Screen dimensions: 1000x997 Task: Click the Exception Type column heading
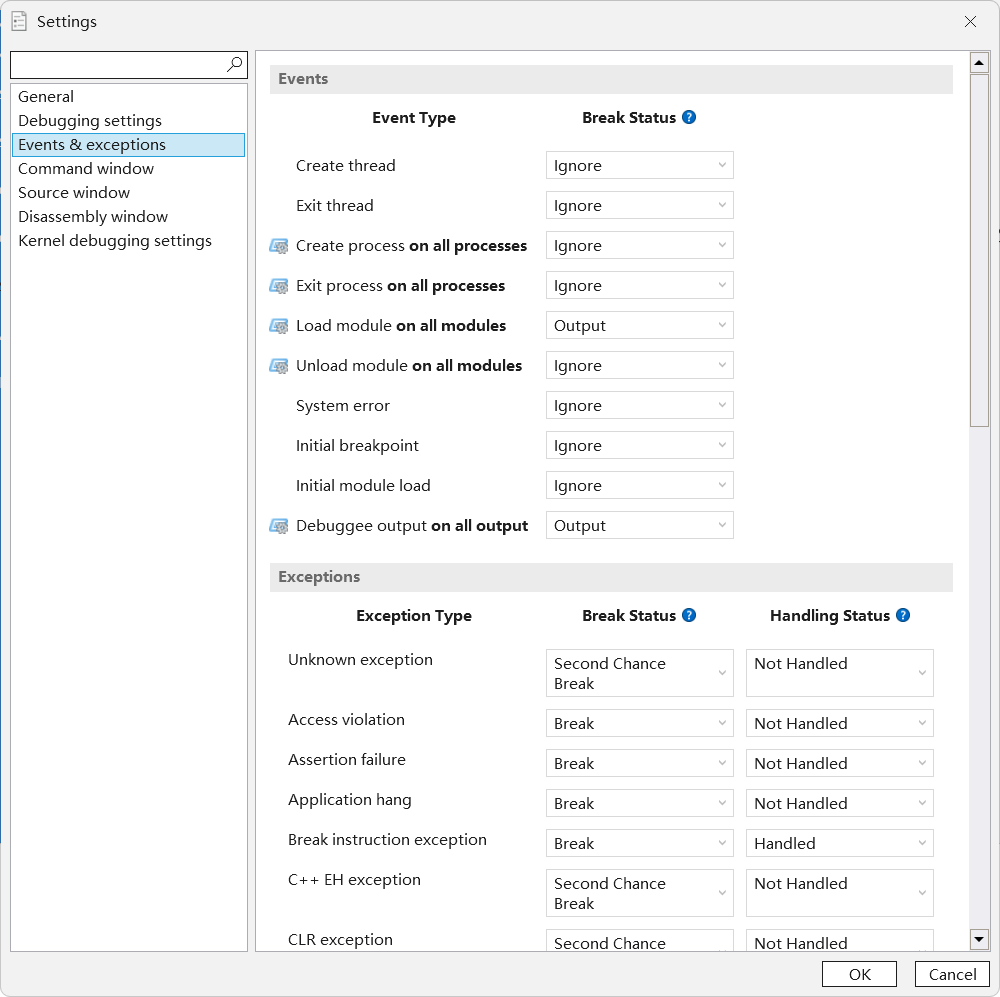[x=414, y=616]
